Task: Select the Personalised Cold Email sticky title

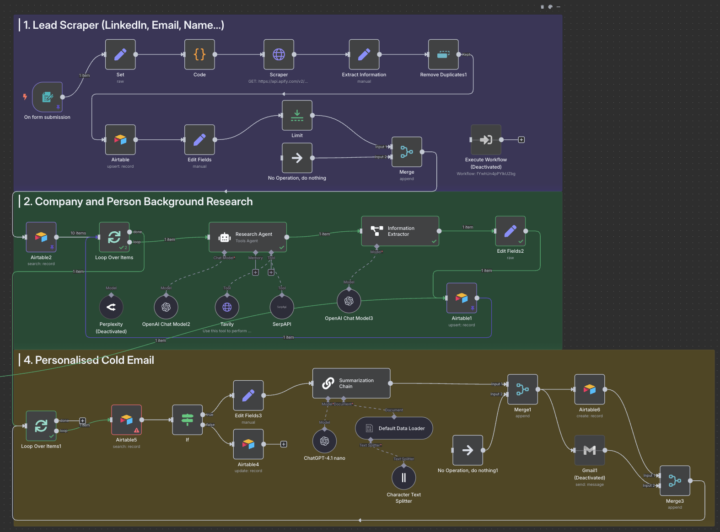Action: tap(89, 360)
